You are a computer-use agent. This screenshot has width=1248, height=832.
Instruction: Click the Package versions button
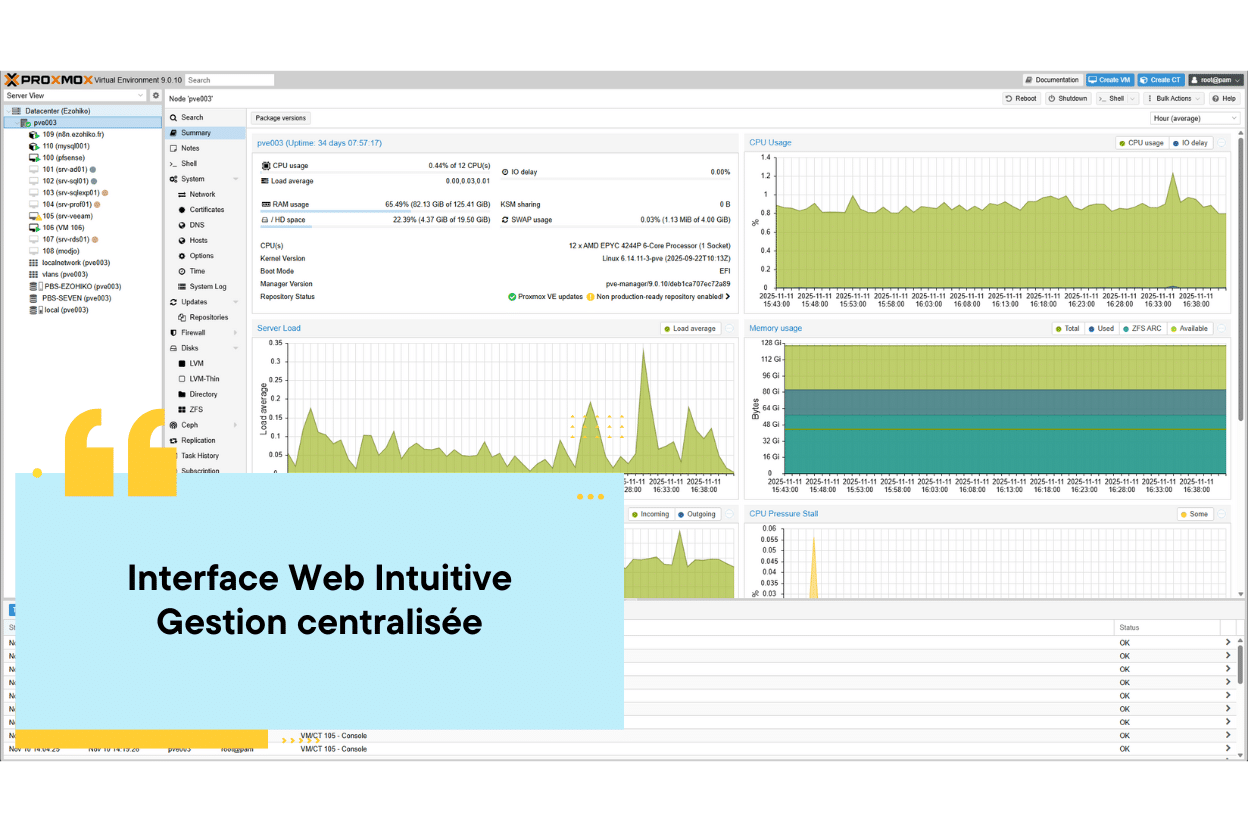pyautogui.click(x=281, y=118)
